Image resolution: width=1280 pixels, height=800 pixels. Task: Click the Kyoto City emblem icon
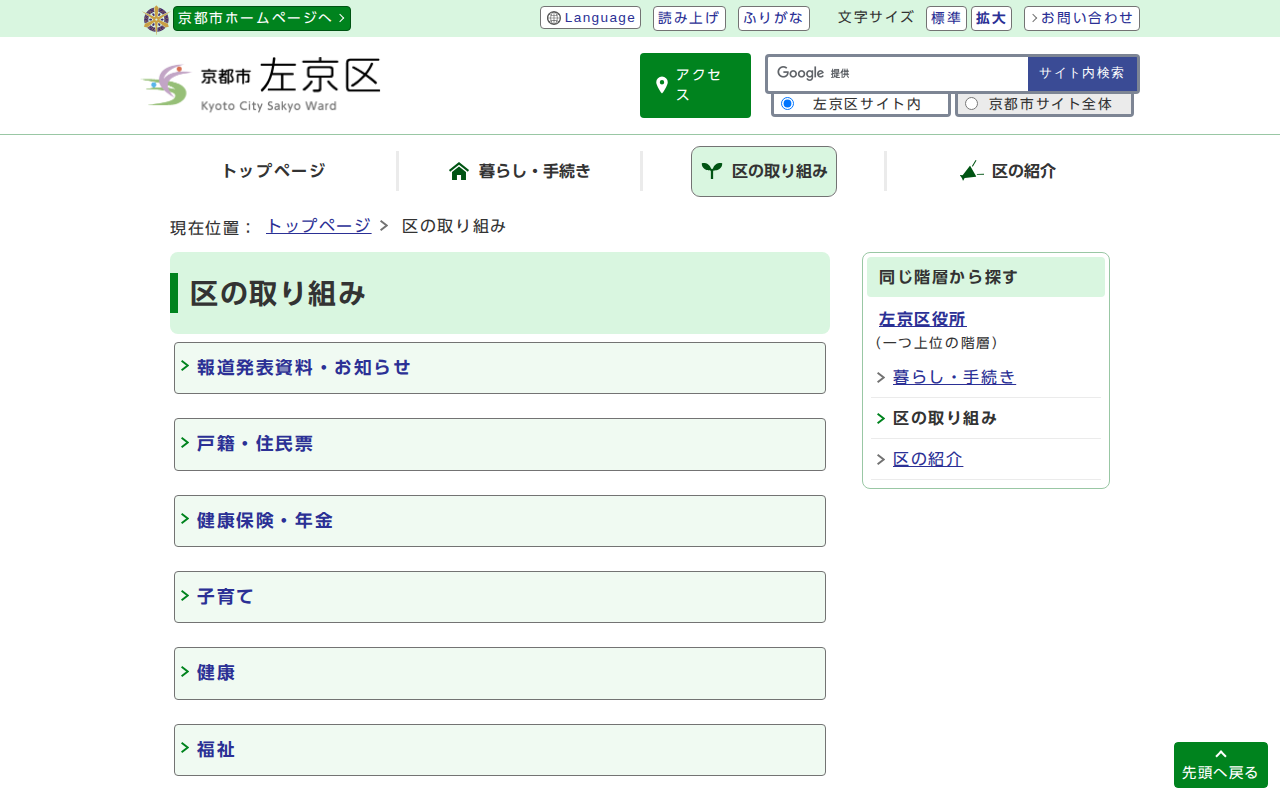click(x=156, y=19)
